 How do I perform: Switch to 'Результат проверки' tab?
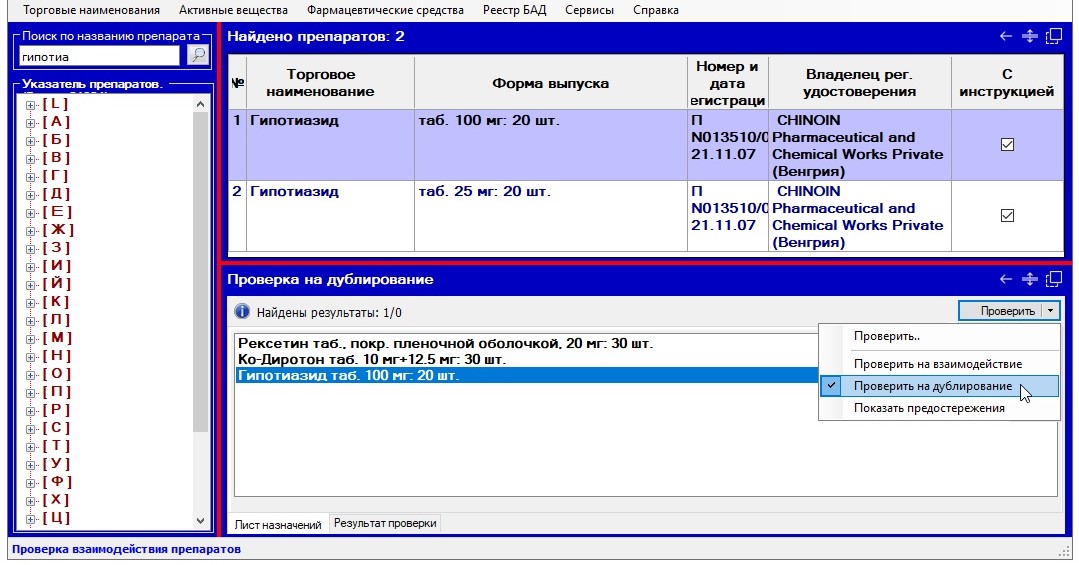tap(385, 523)
